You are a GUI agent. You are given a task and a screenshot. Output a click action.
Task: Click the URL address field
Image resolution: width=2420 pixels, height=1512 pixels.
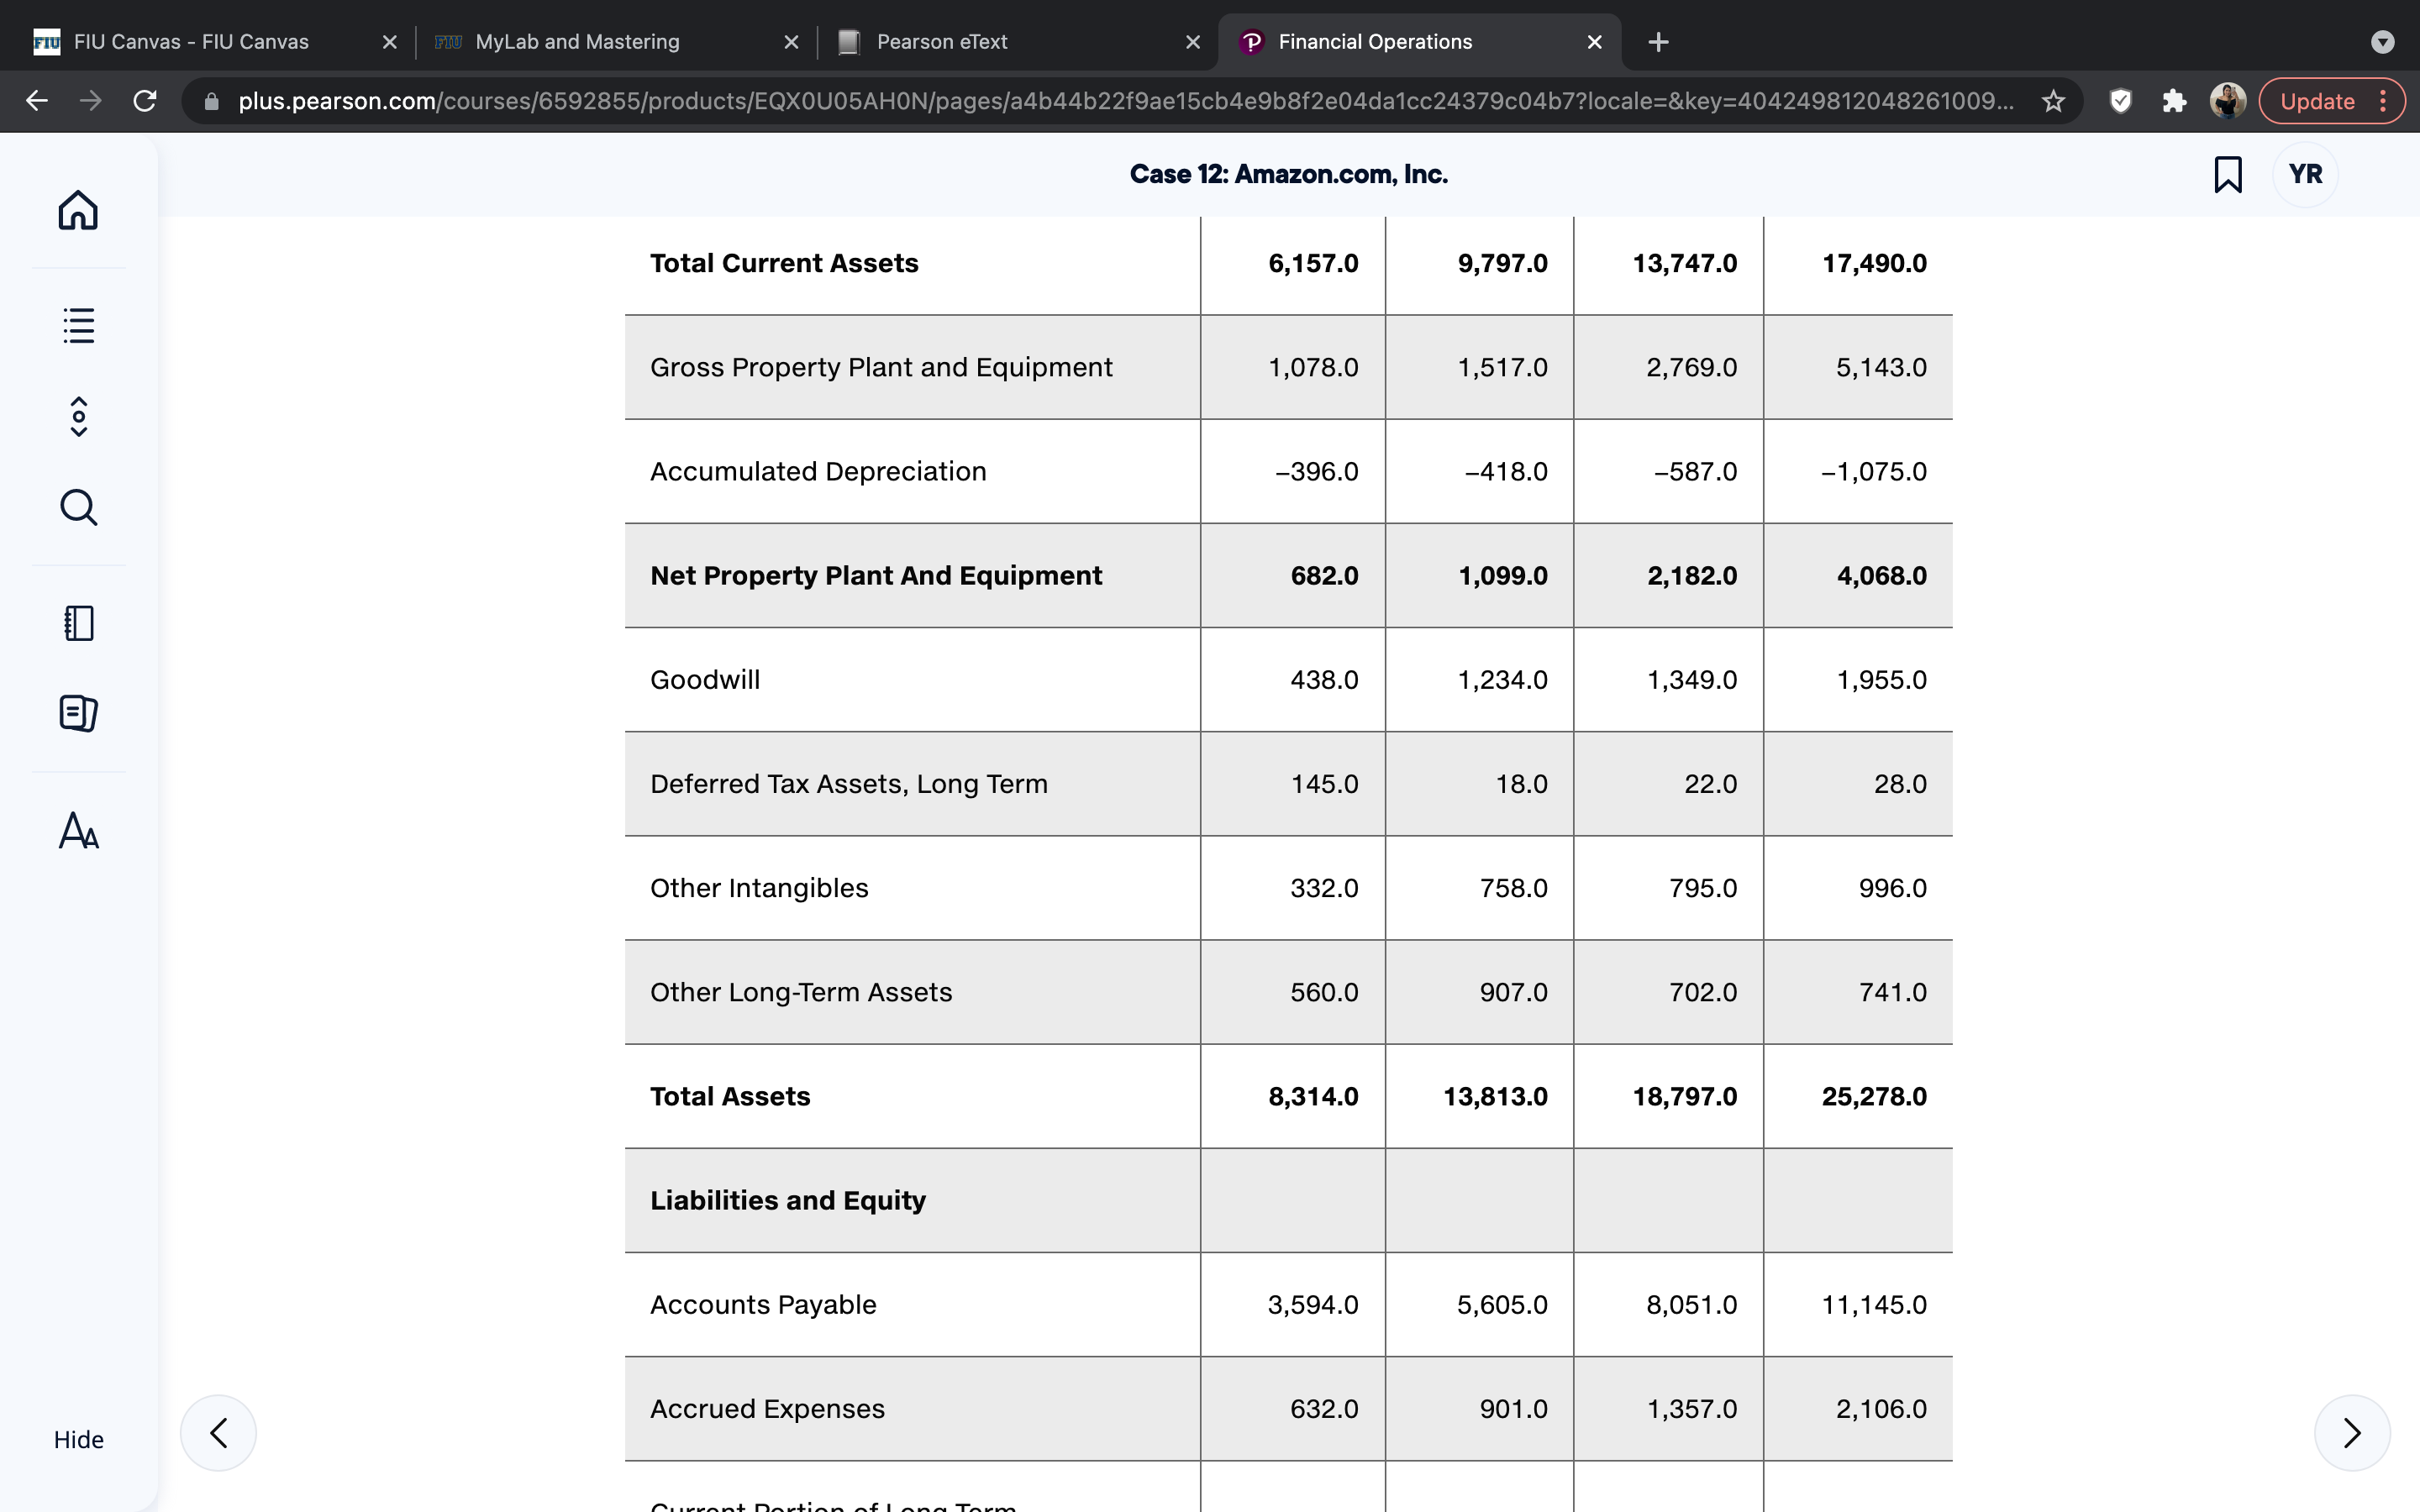tap(1125, 101)
